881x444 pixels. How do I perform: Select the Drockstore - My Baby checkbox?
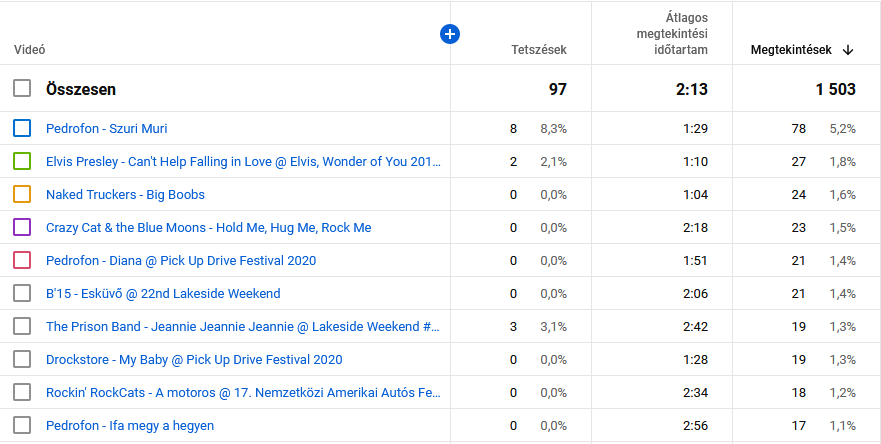click(22, 359)
